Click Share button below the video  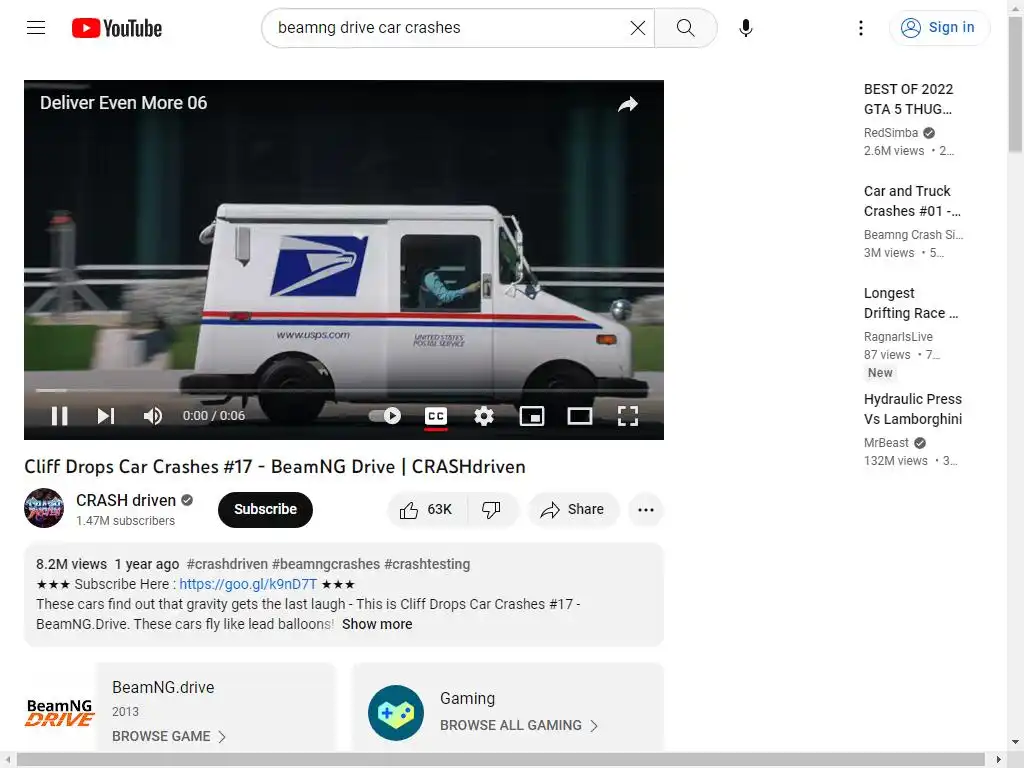click(572, 509)
